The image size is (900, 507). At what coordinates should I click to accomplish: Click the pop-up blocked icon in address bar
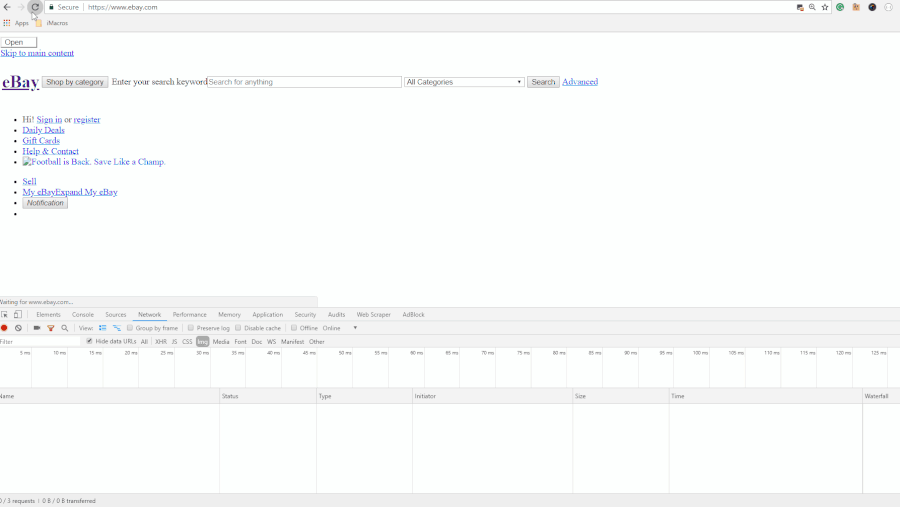[800, 7]
